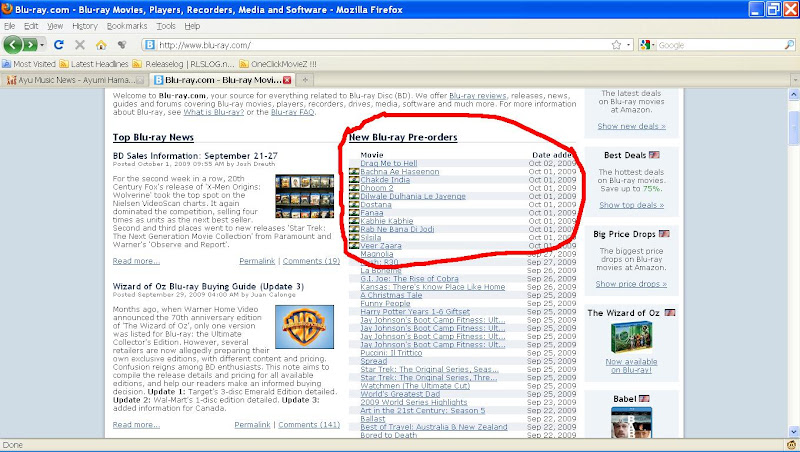Click the Warner Bros logo thumbnail
This screenshot has width=800, height=452.
point(305,327)
